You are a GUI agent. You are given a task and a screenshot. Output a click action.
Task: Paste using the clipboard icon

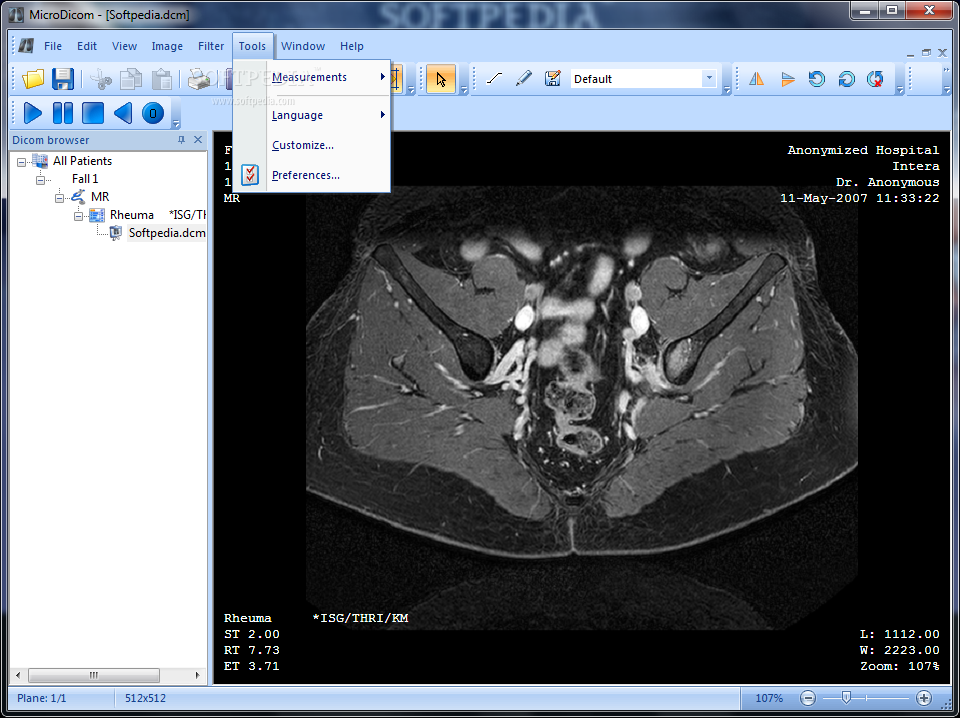click(x=162, y=79)
